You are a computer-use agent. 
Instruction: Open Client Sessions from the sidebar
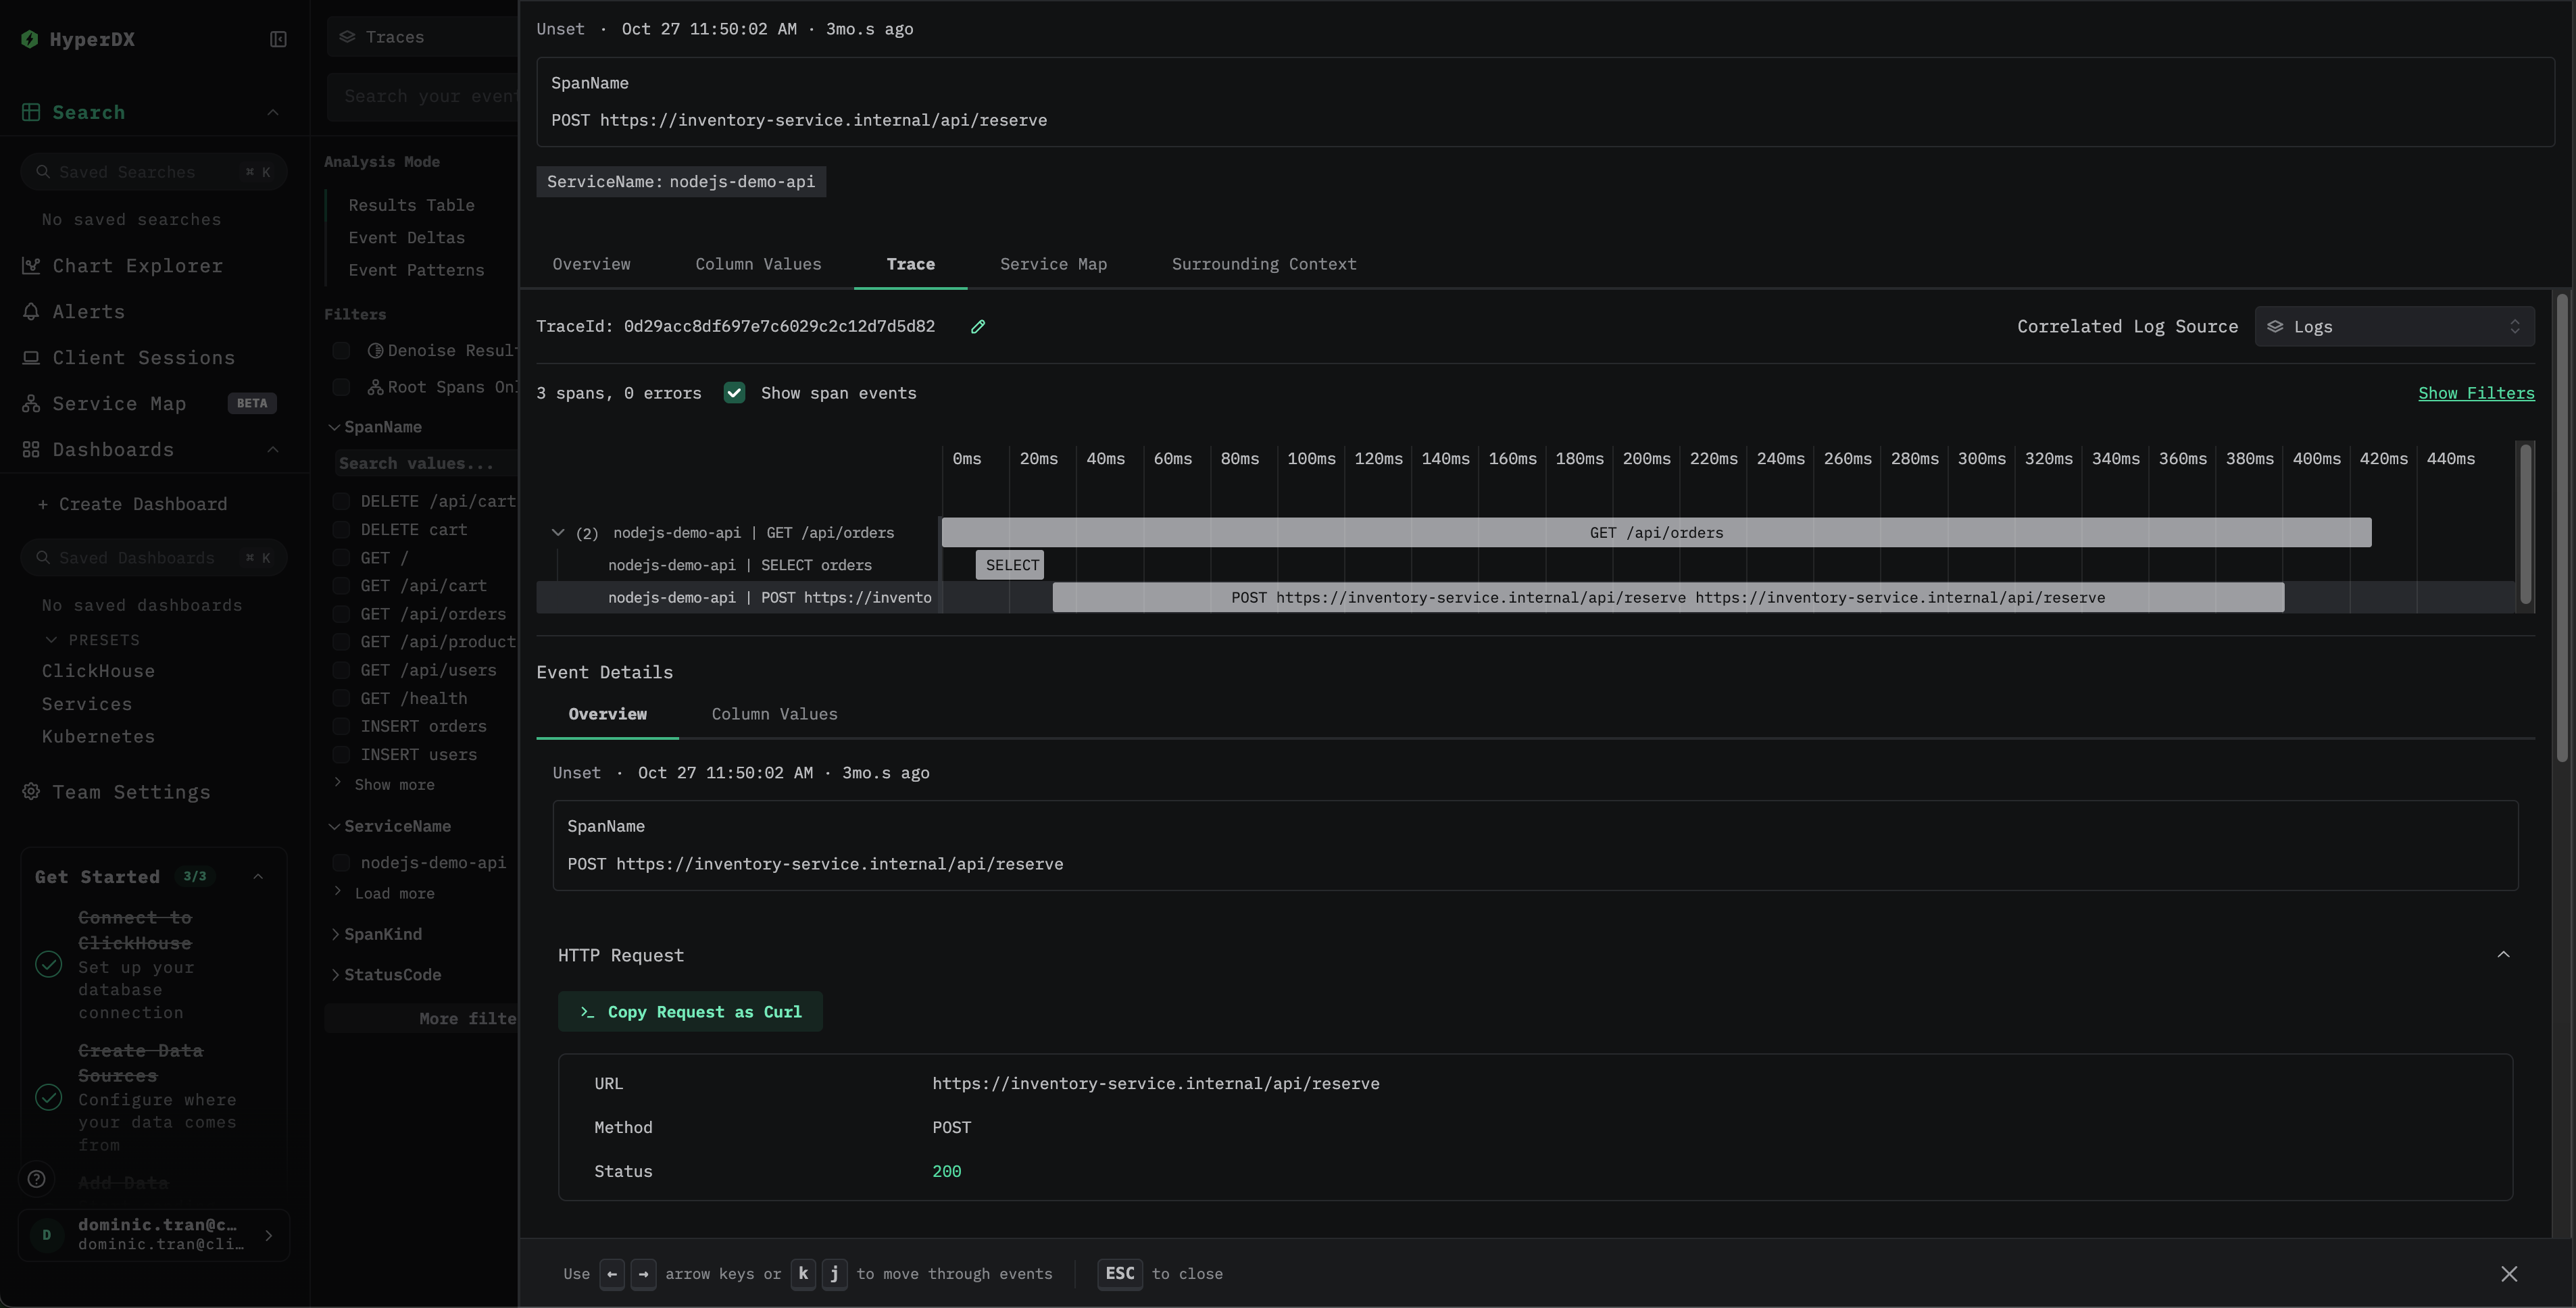tap(31, 357)
